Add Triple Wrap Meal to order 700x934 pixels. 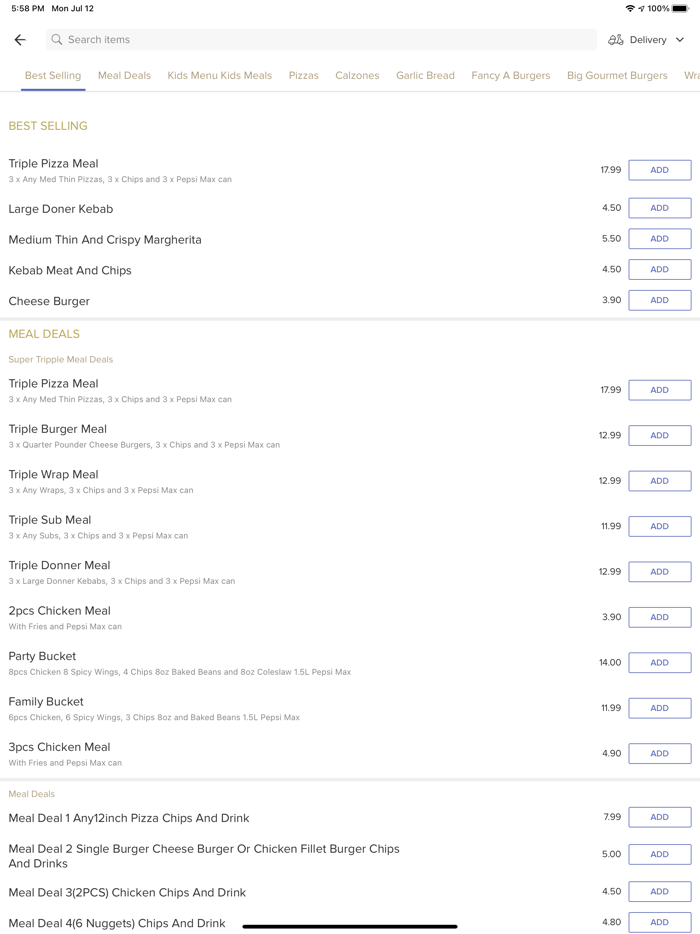[659, 481]
